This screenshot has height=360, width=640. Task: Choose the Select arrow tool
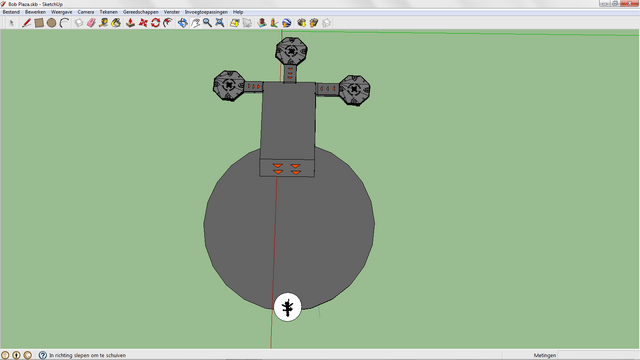(11, 23)
